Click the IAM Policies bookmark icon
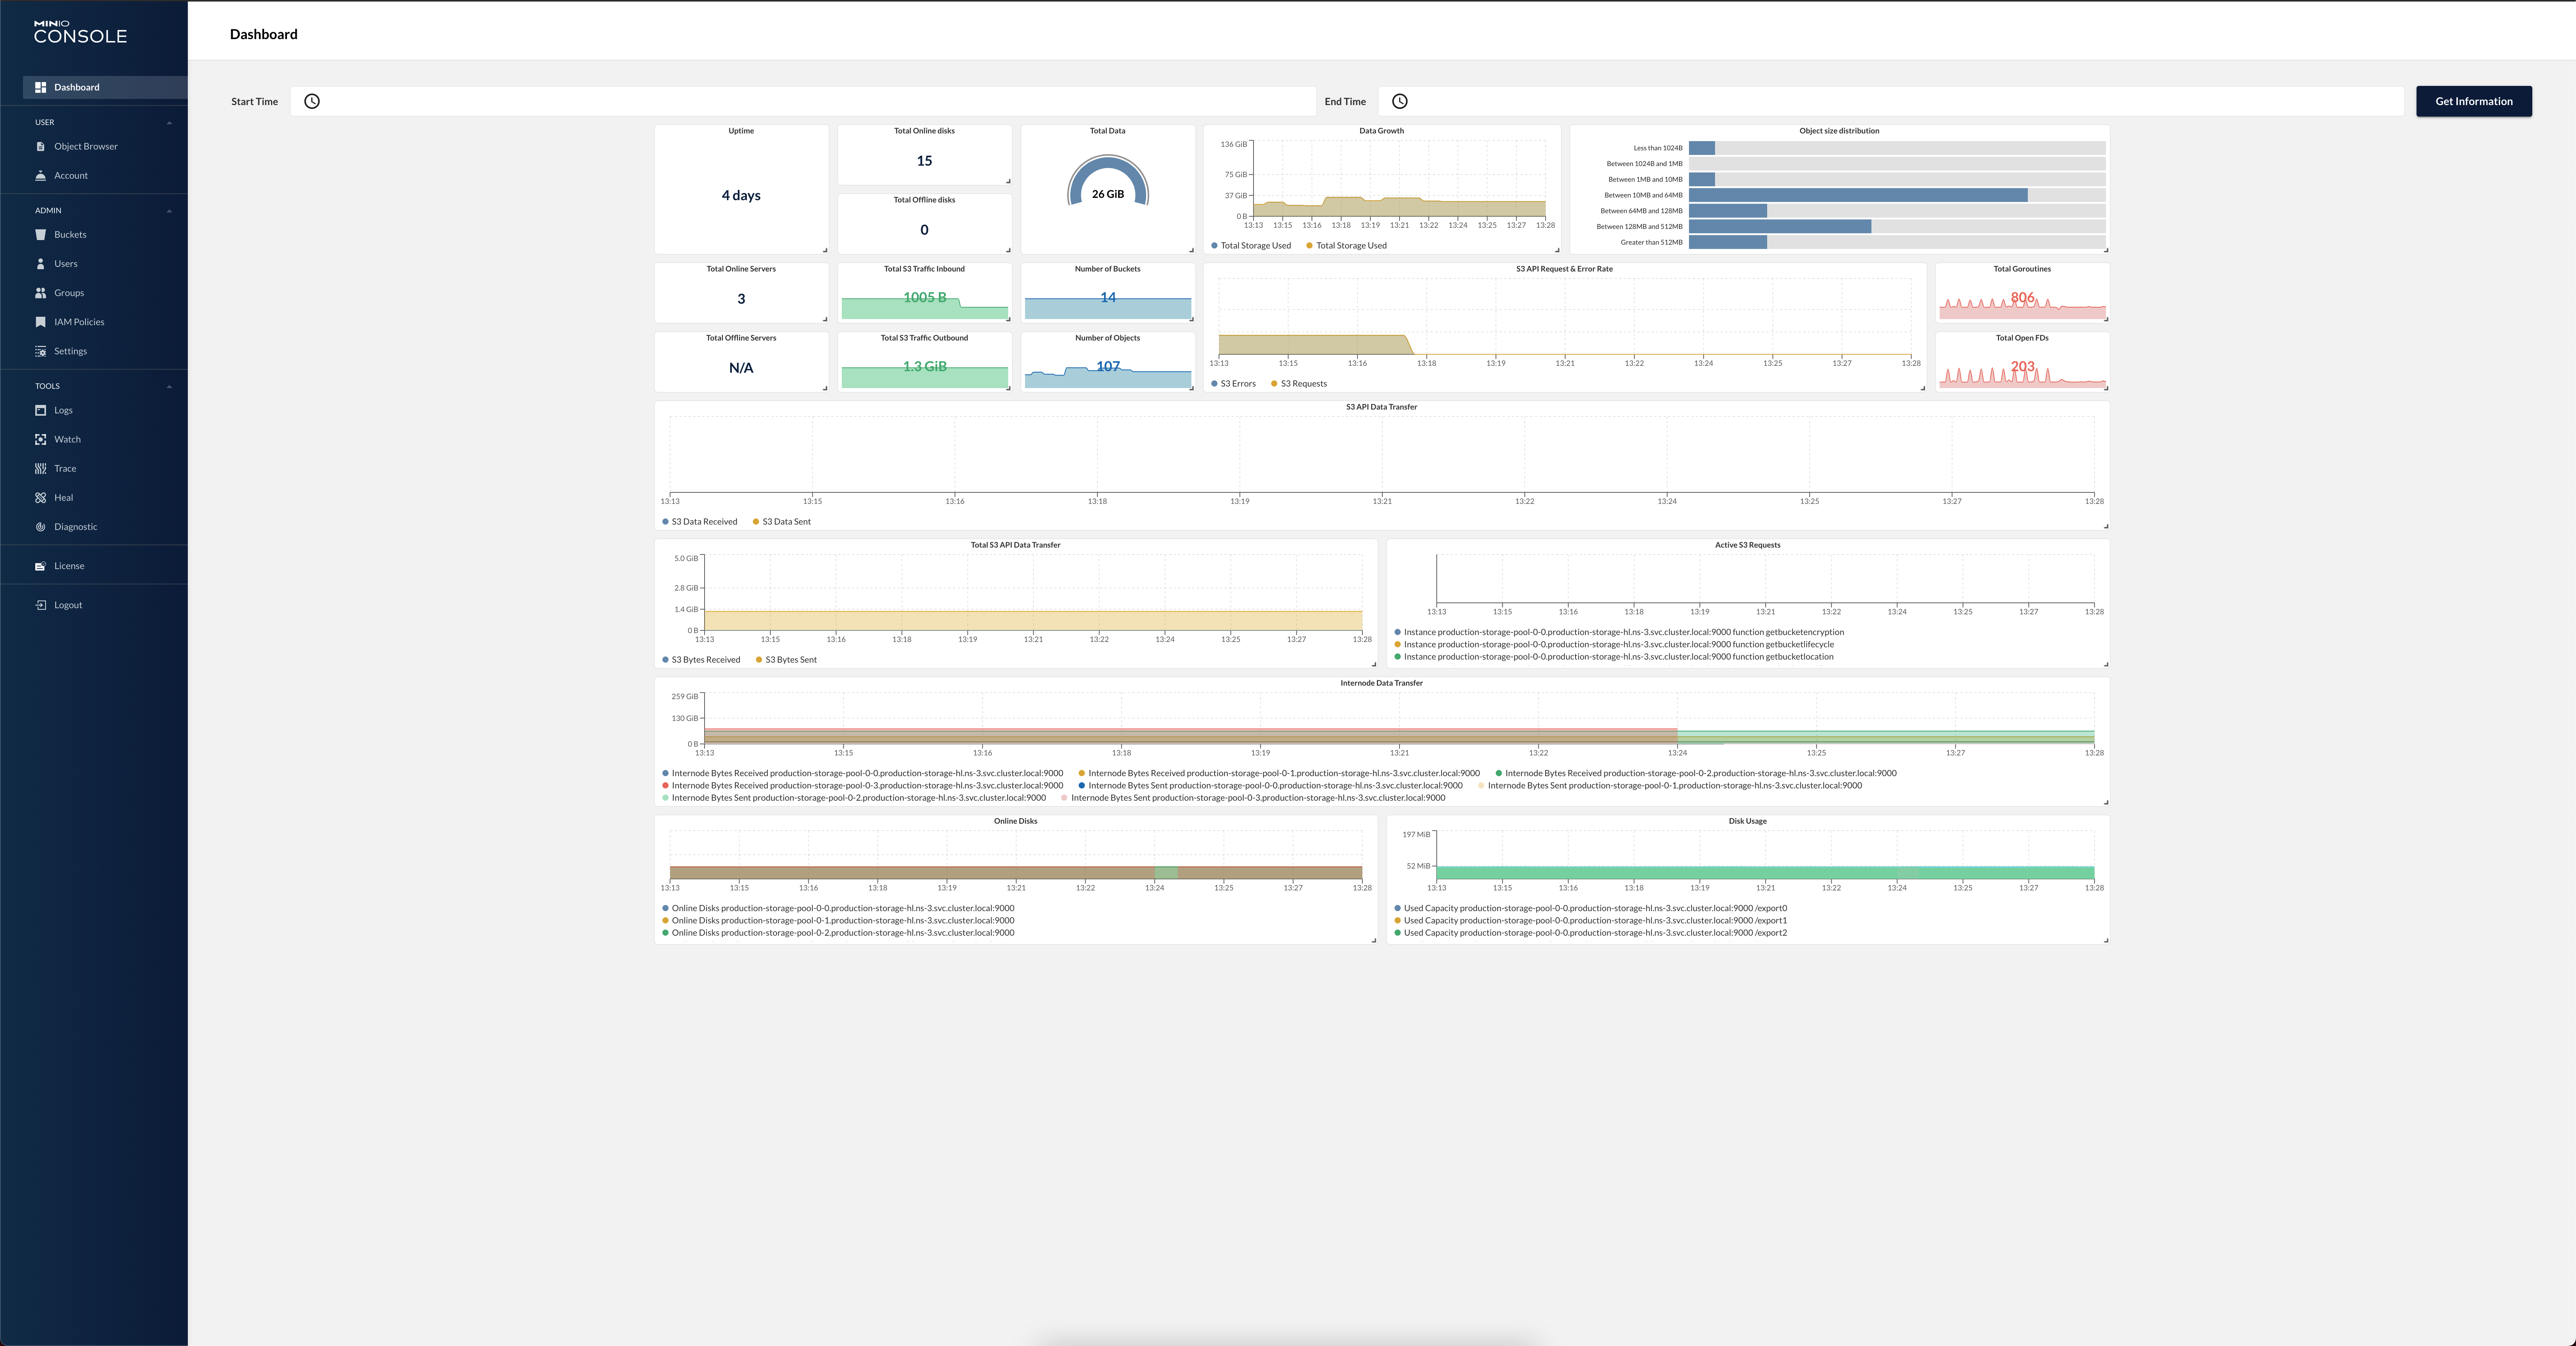2576x1346 pixels. click(x=41, y=322)
